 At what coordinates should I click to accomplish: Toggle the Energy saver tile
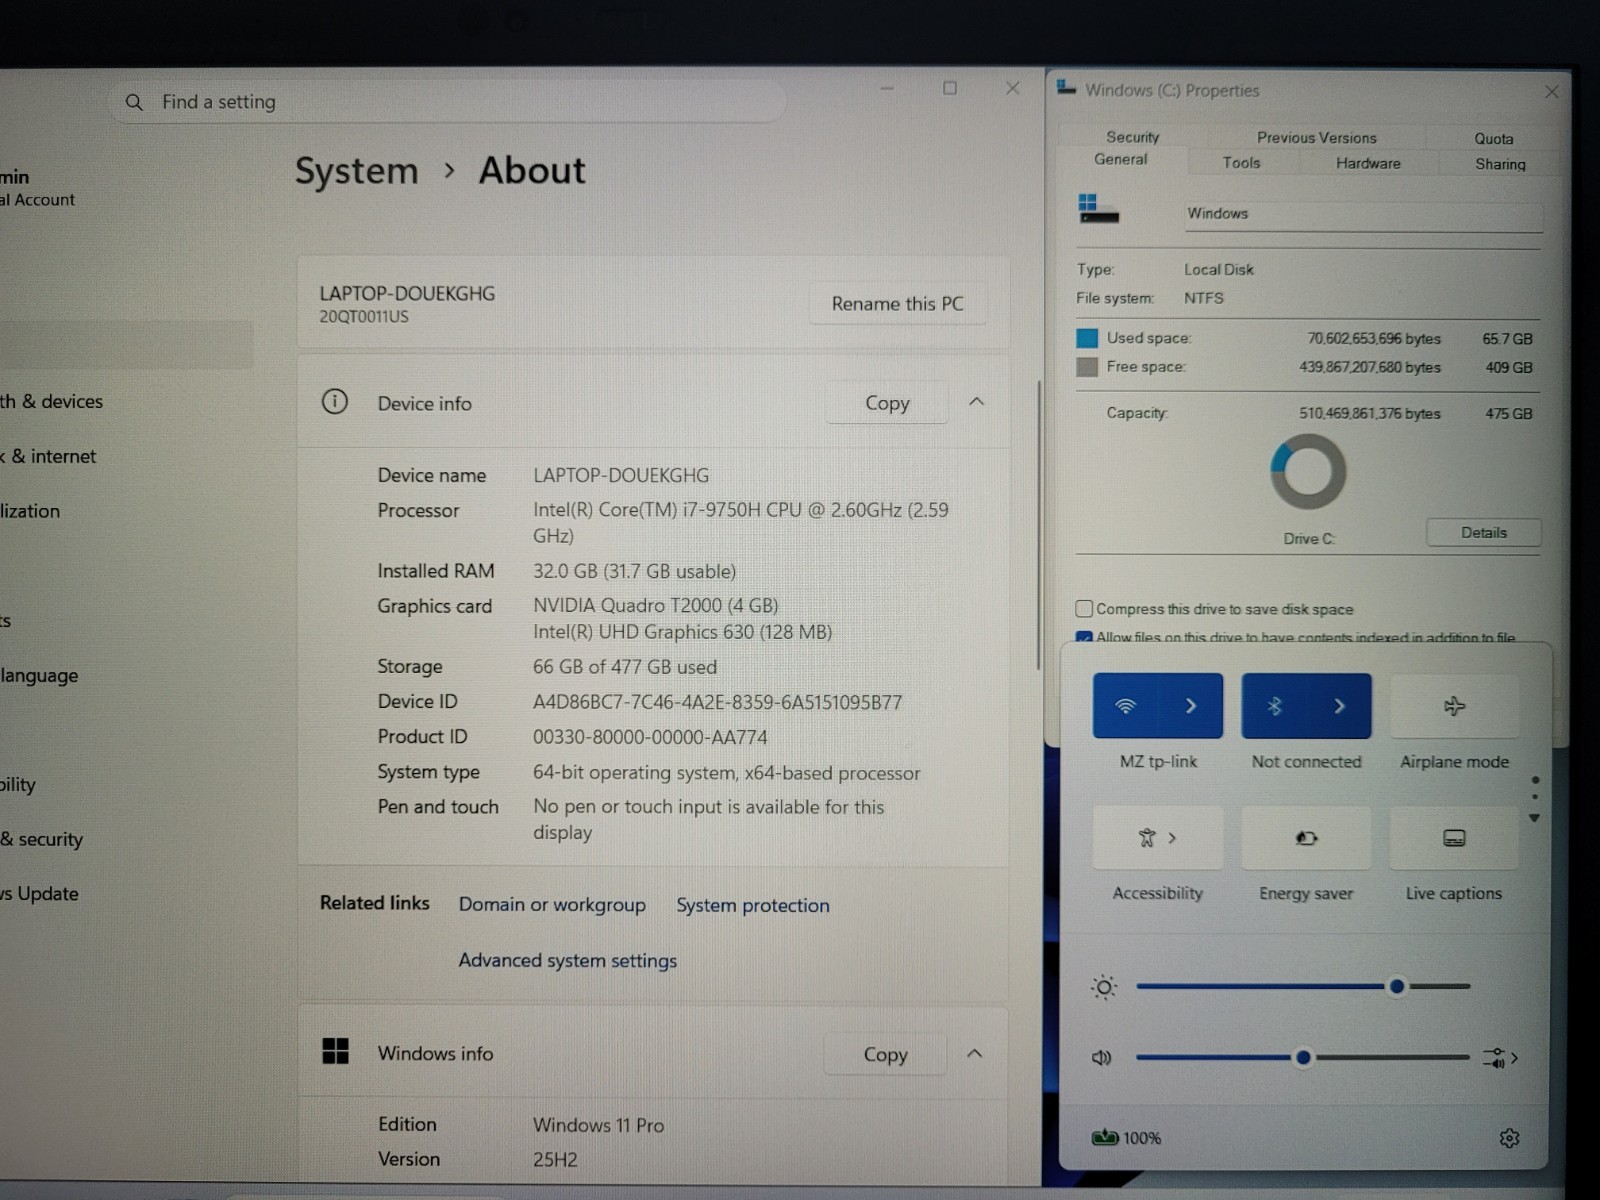click(1306, 838)
